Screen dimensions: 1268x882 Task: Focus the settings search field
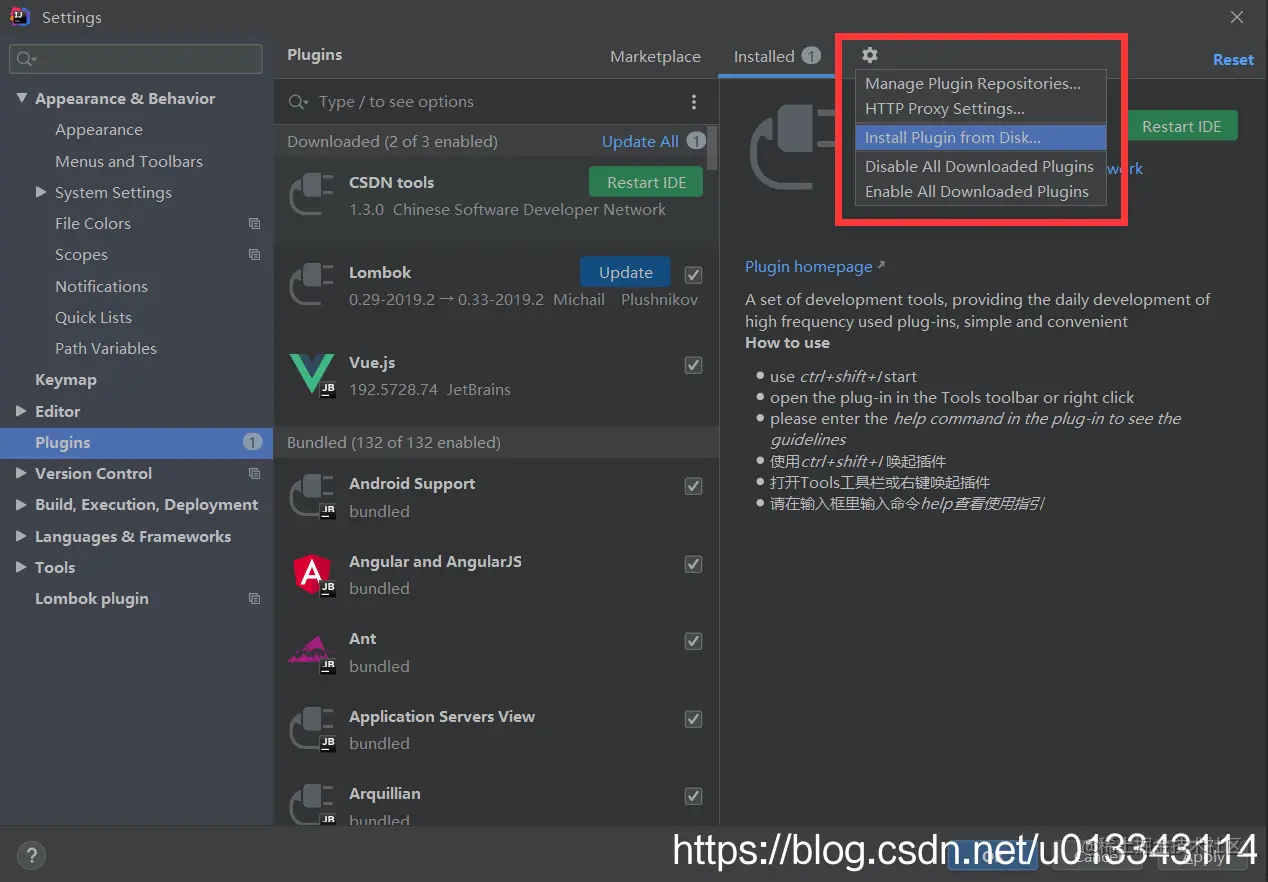coord(136,59)
